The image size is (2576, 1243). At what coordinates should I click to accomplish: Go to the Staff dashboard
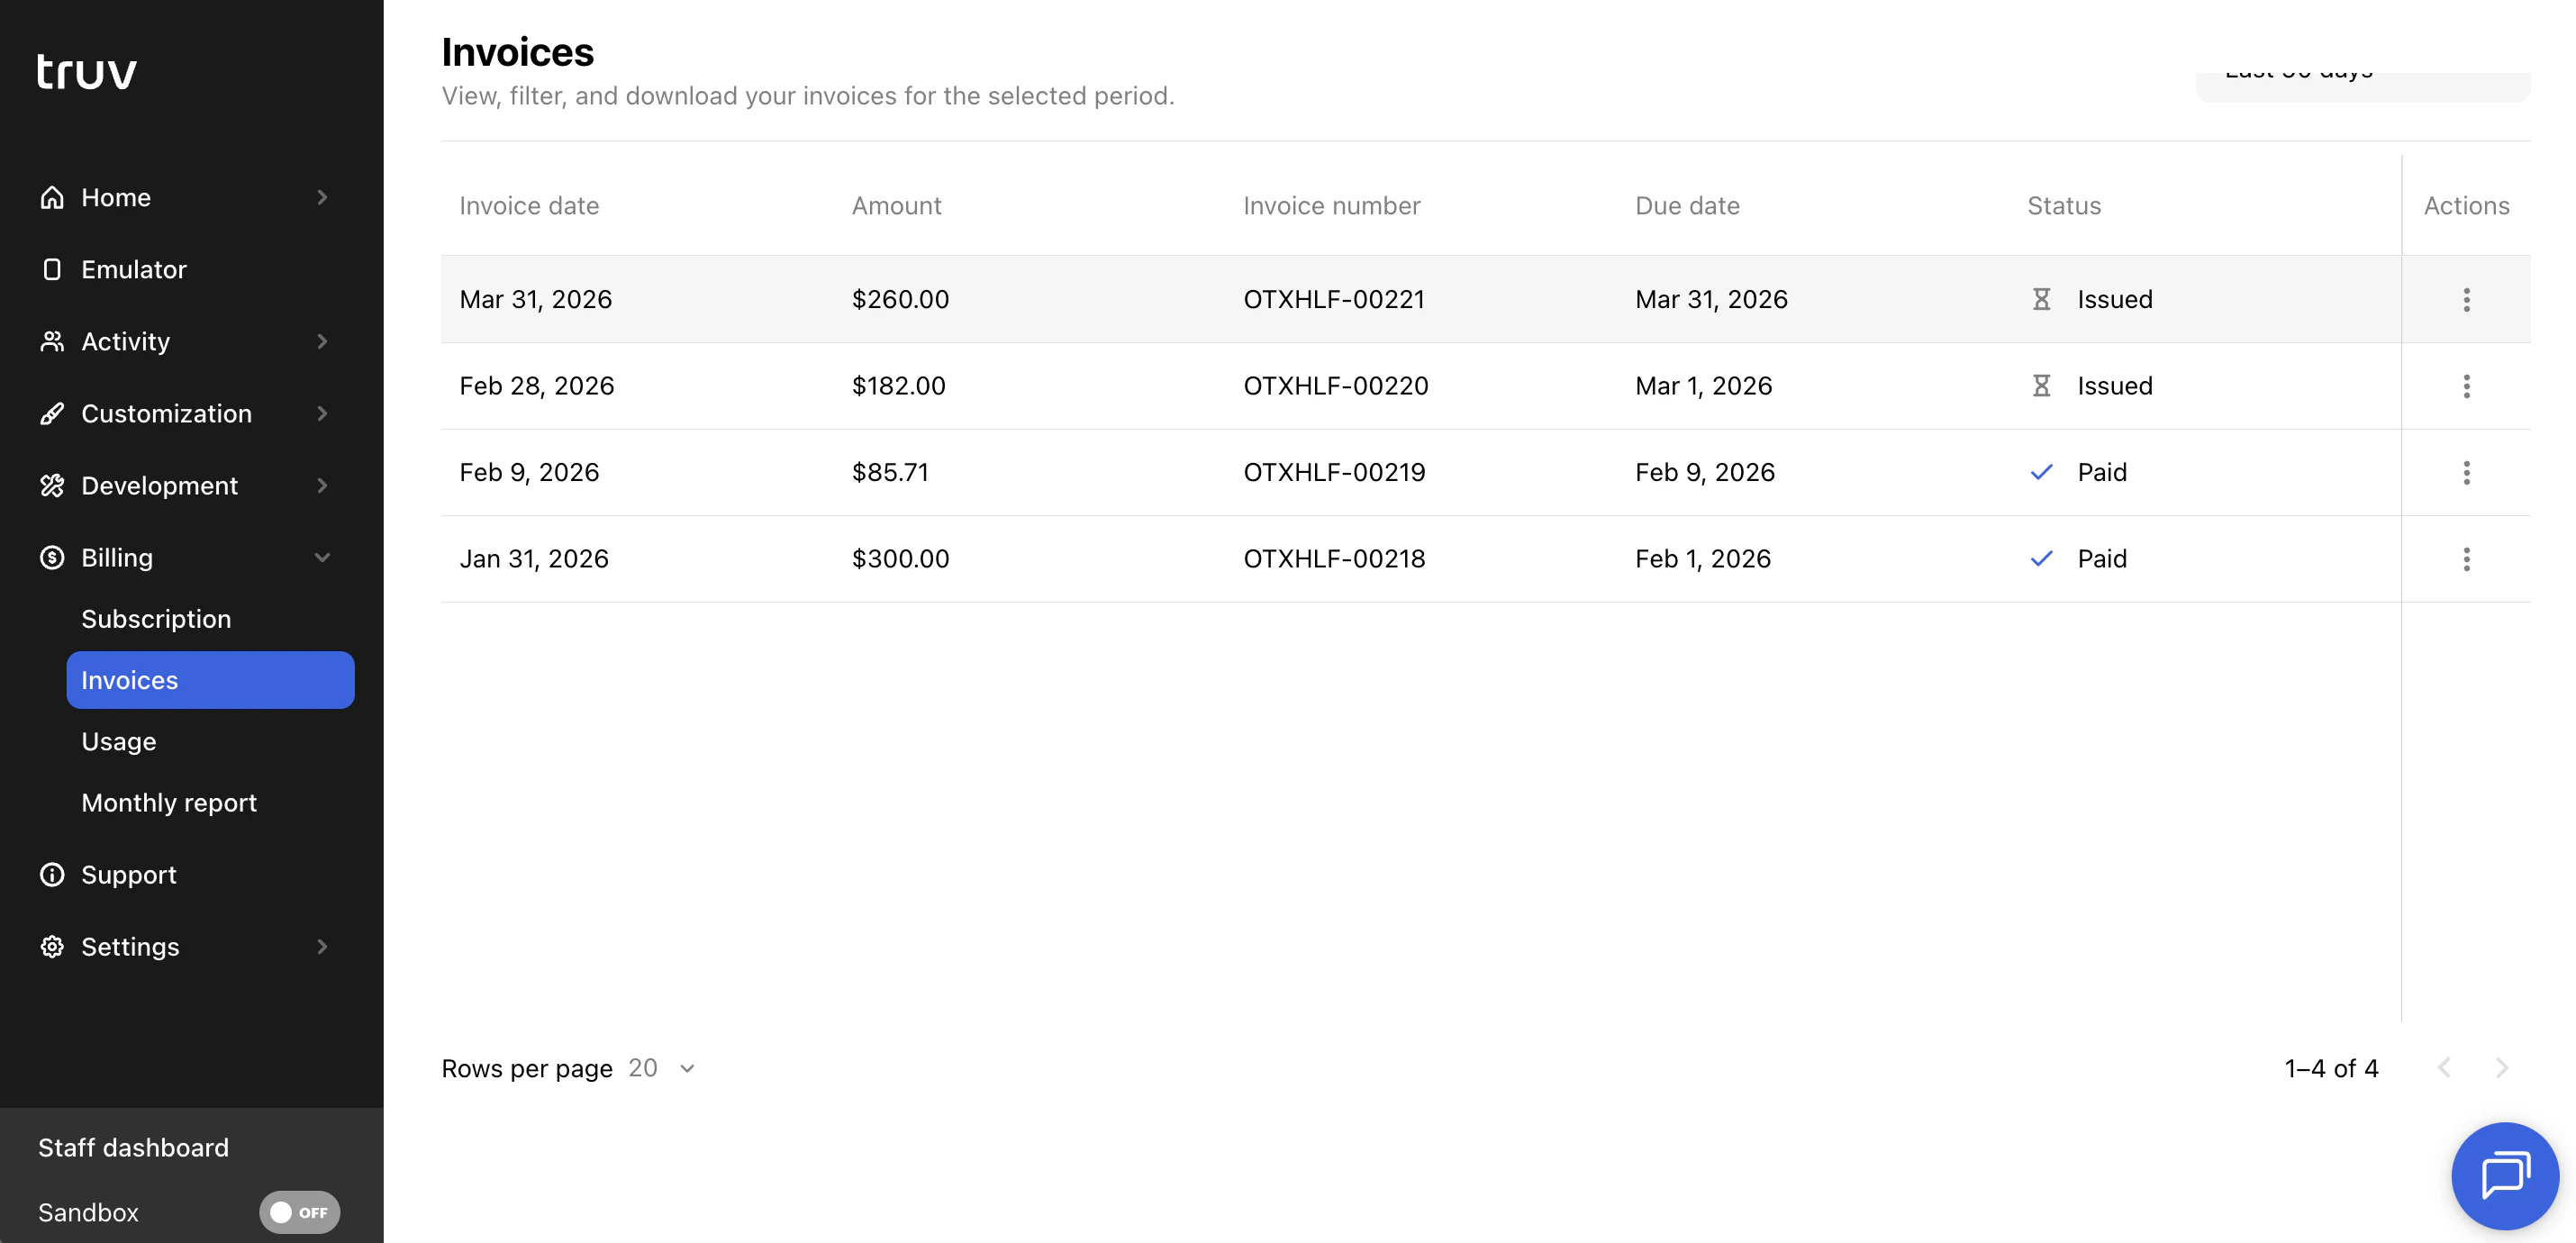[x=133, y=1147]
